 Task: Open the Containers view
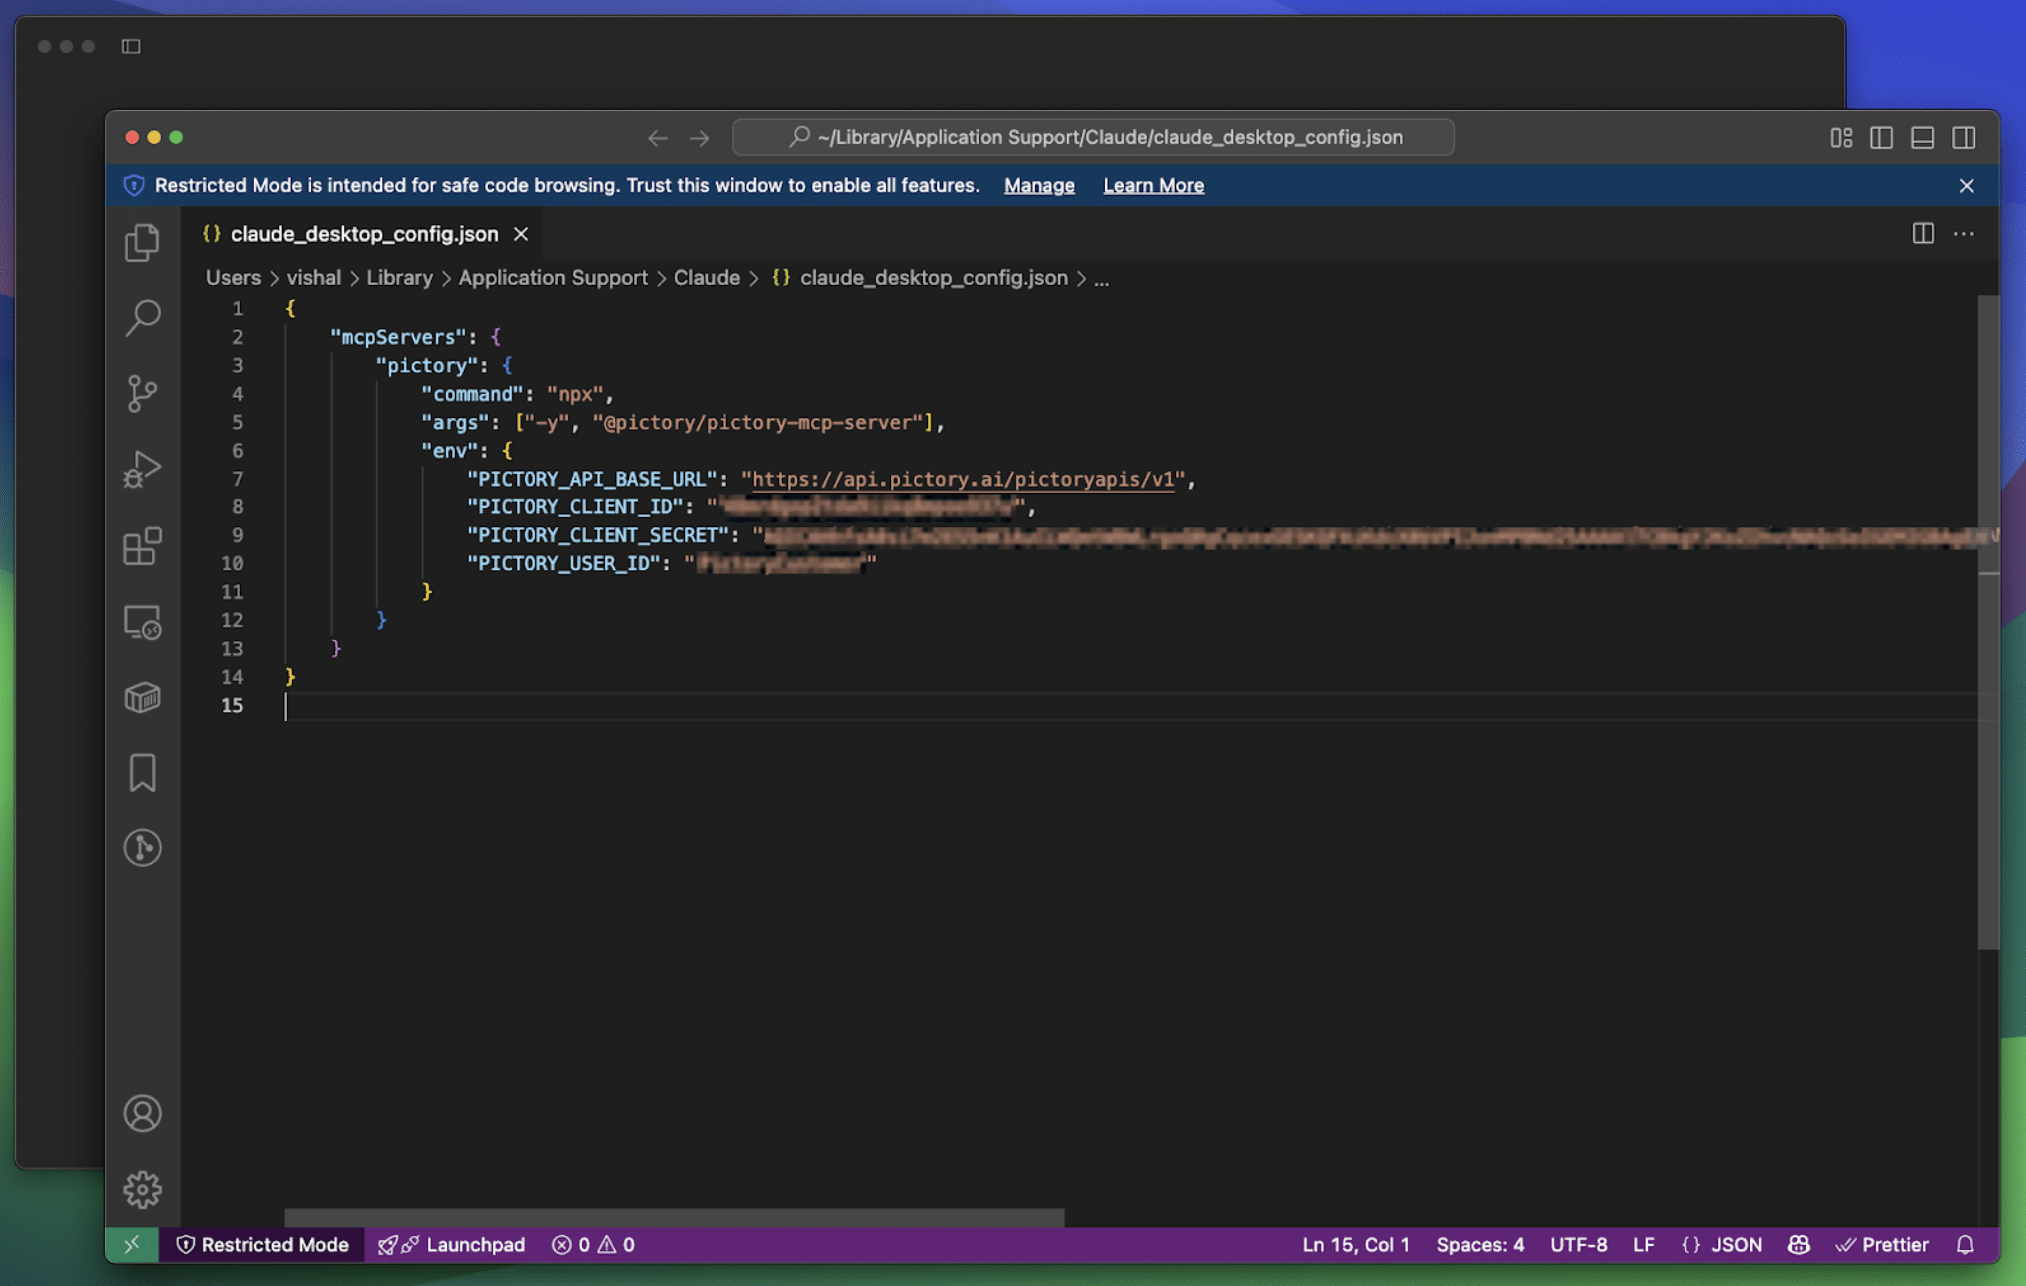pos(143,698)
